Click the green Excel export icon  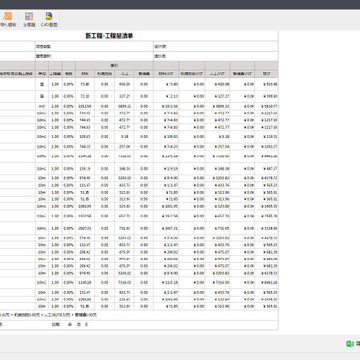tap(350, 344)
